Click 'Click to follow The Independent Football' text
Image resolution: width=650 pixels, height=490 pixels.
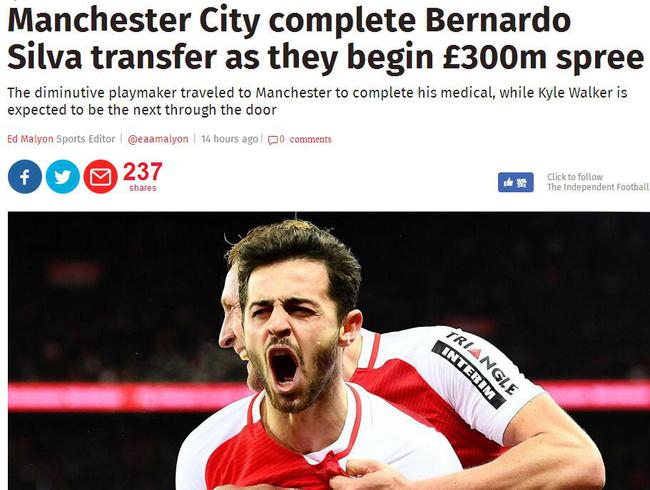coord(598,182)
